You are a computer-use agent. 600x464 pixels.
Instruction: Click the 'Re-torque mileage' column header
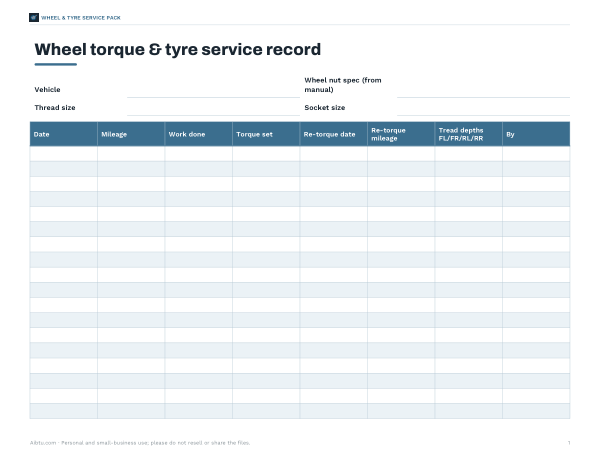[401, 134]
